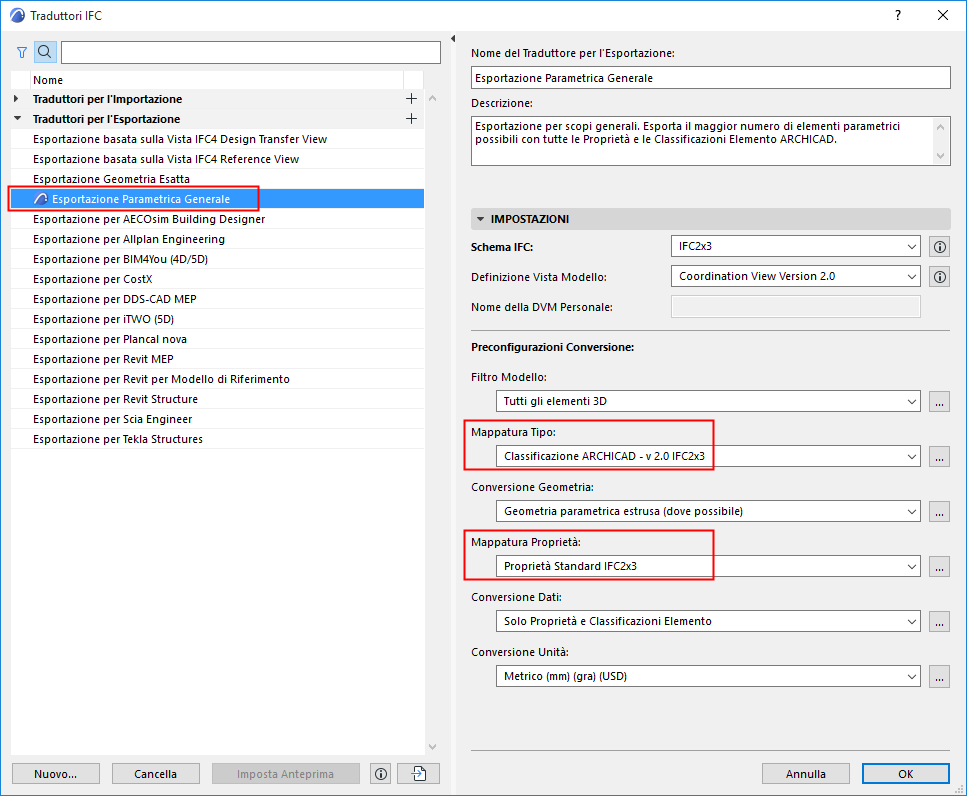
Task: Click the translator search input field
Action: (251, 52)
